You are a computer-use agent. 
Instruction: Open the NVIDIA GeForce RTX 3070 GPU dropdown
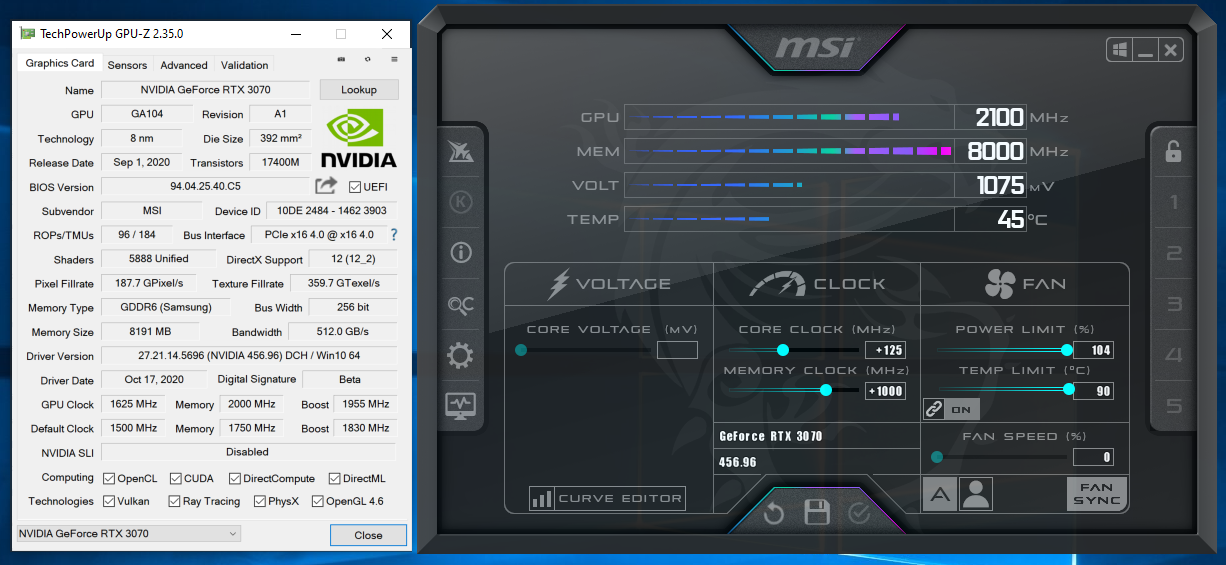129,533
